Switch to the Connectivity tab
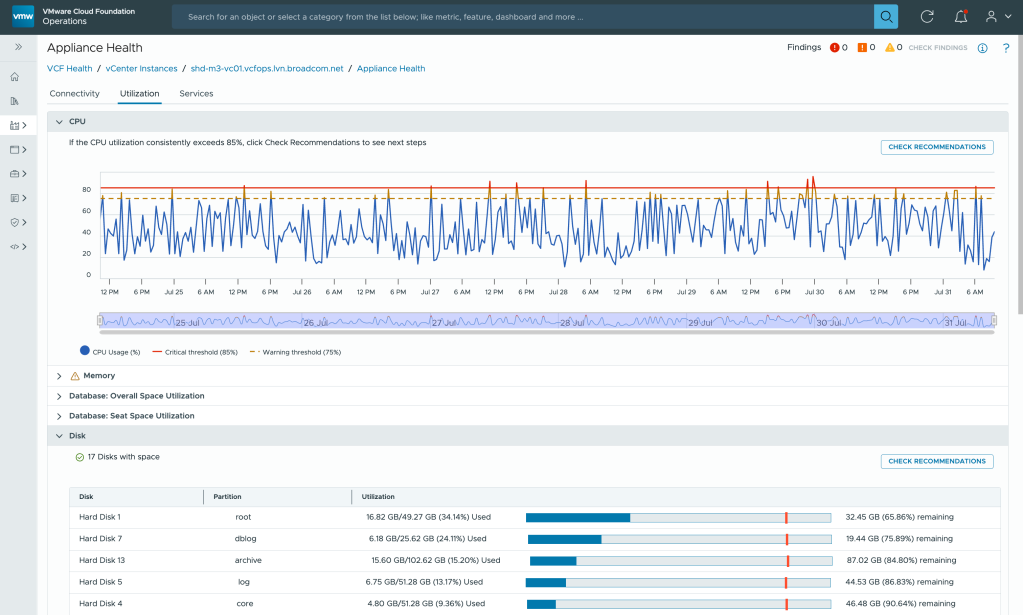The height and width of the screenshot is (615, 1023). pyautogui.click(x=74, y=94)
